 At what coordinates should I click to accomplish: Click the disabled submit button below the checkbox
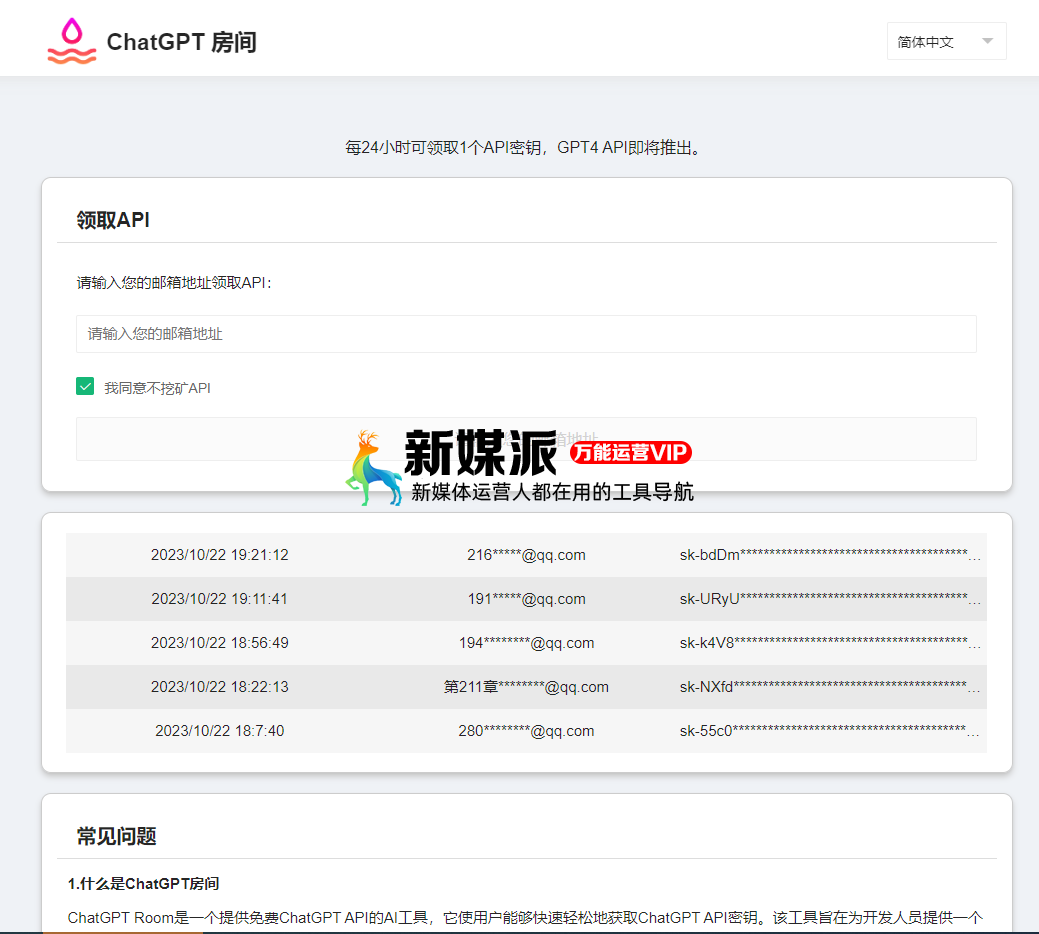[526, 439]
